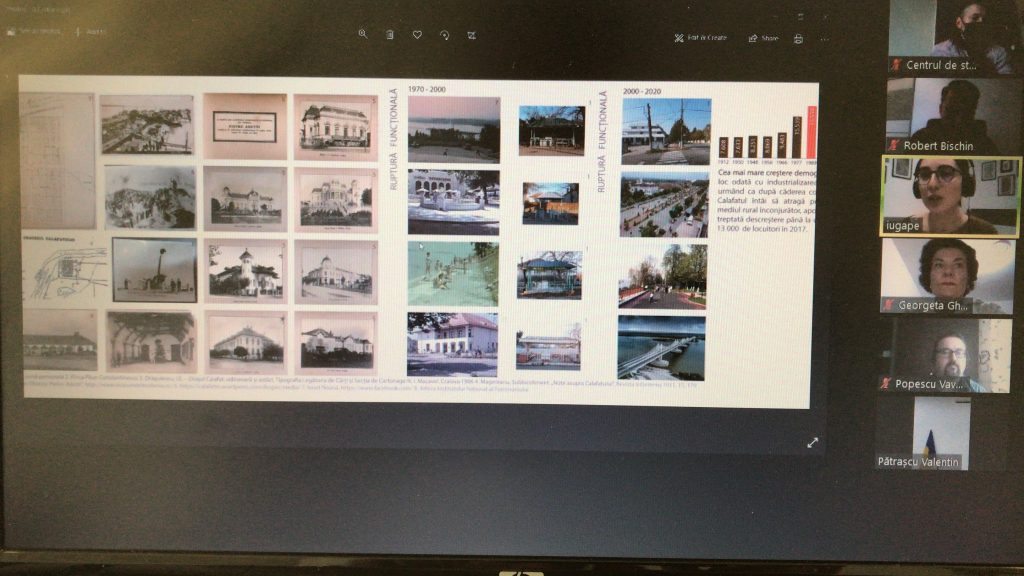1024x576 pixels.
Task: Click the Rotate image icon
Action: 444,34
